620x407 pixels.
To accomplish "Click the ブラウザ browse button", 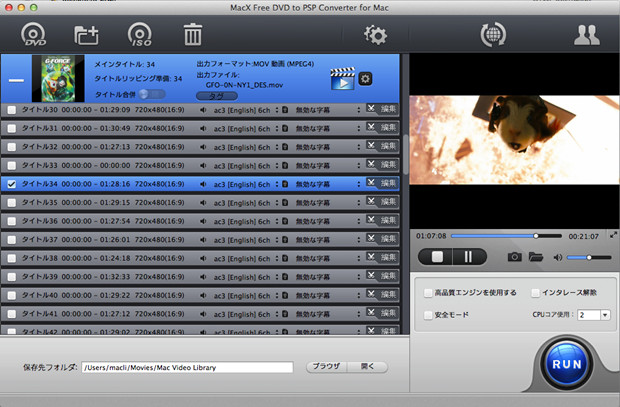I will tap(327, 367).
